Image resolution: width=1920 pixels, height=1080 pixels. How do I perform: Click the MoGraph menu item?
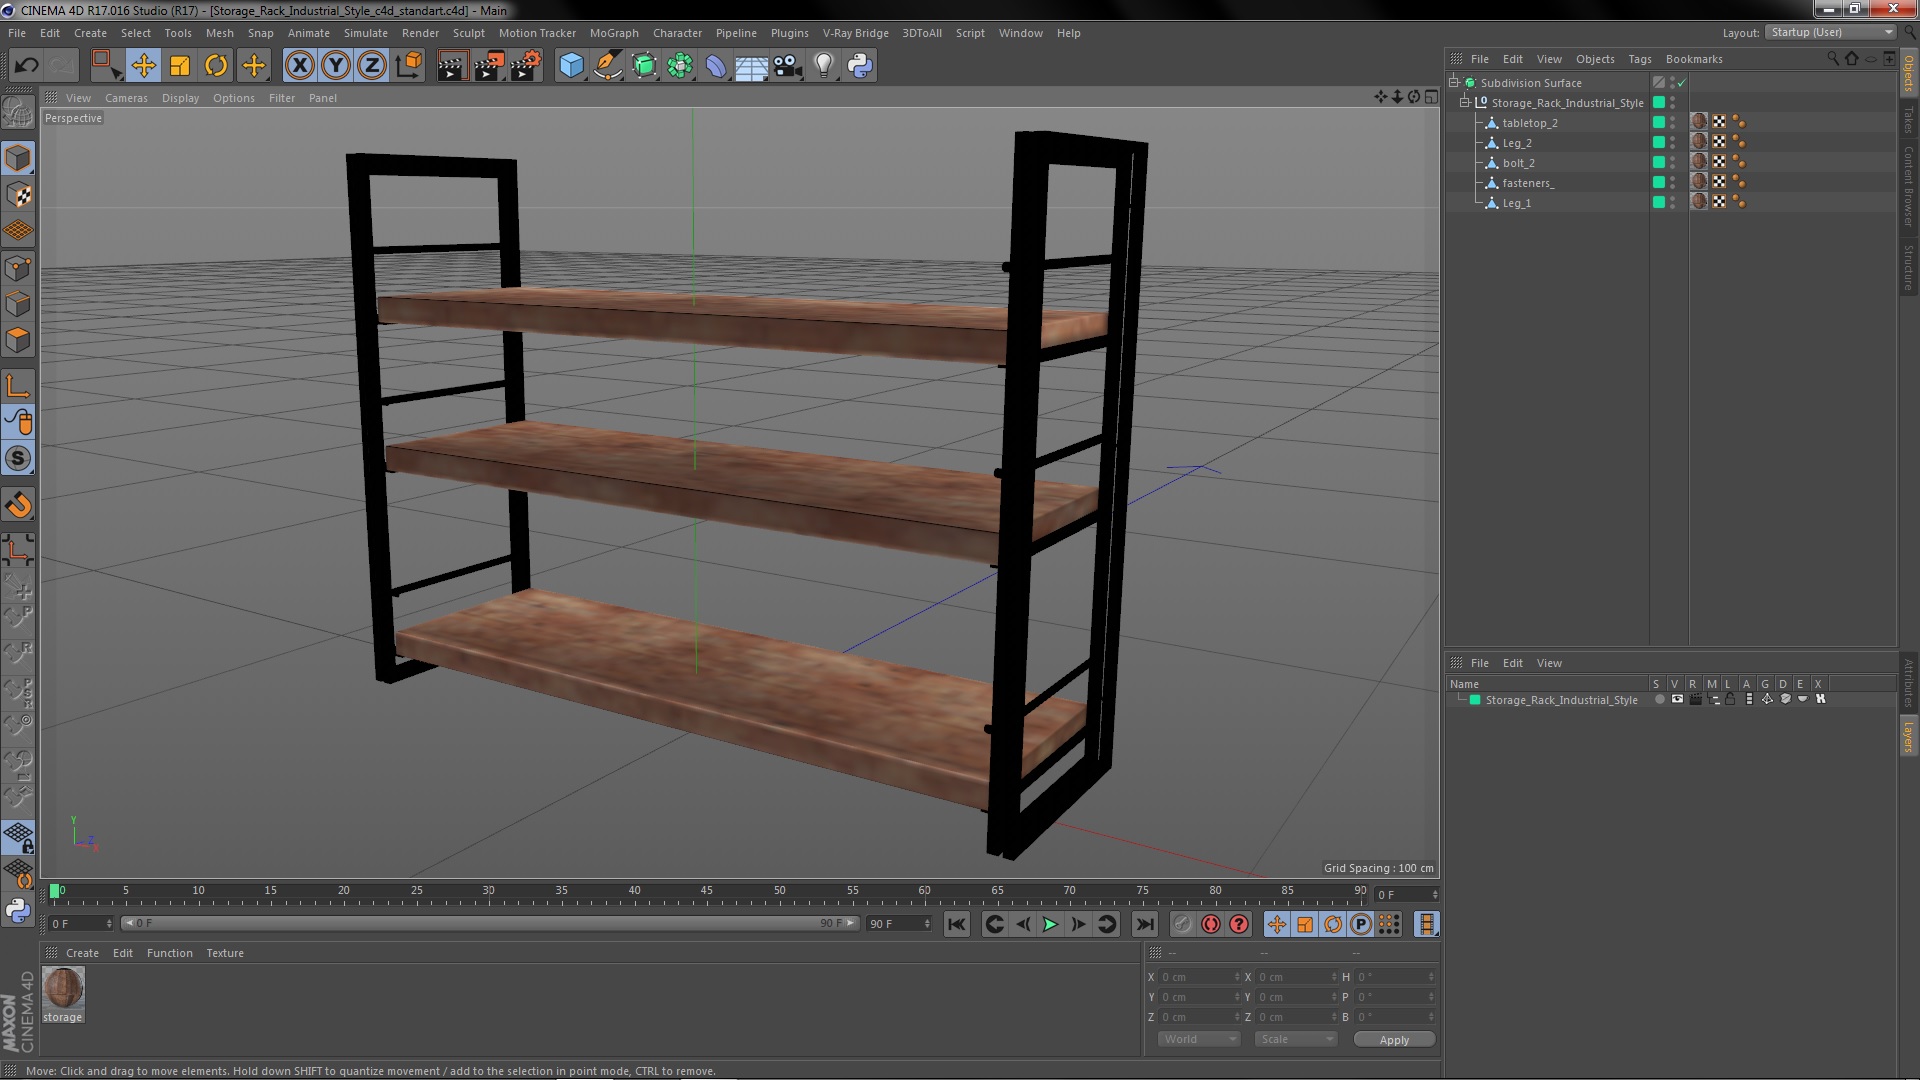pyautogui.click(x=613, y=32)
